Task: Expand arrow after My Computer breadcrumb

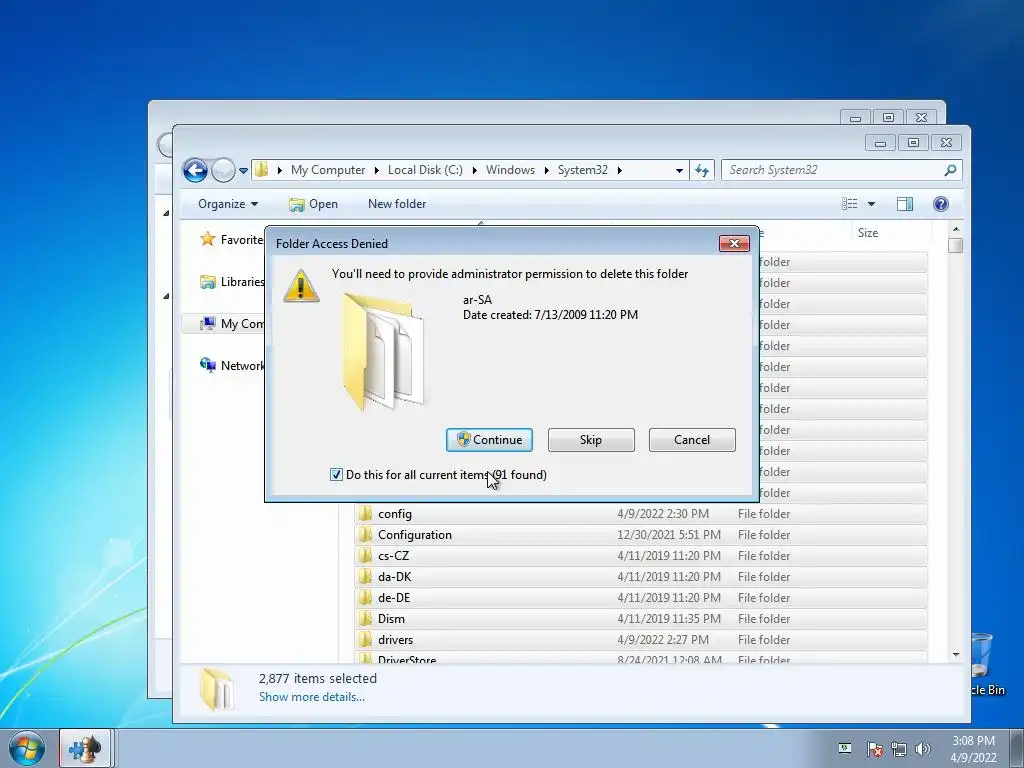Action: pyautogui.click(x=376, y=170)
